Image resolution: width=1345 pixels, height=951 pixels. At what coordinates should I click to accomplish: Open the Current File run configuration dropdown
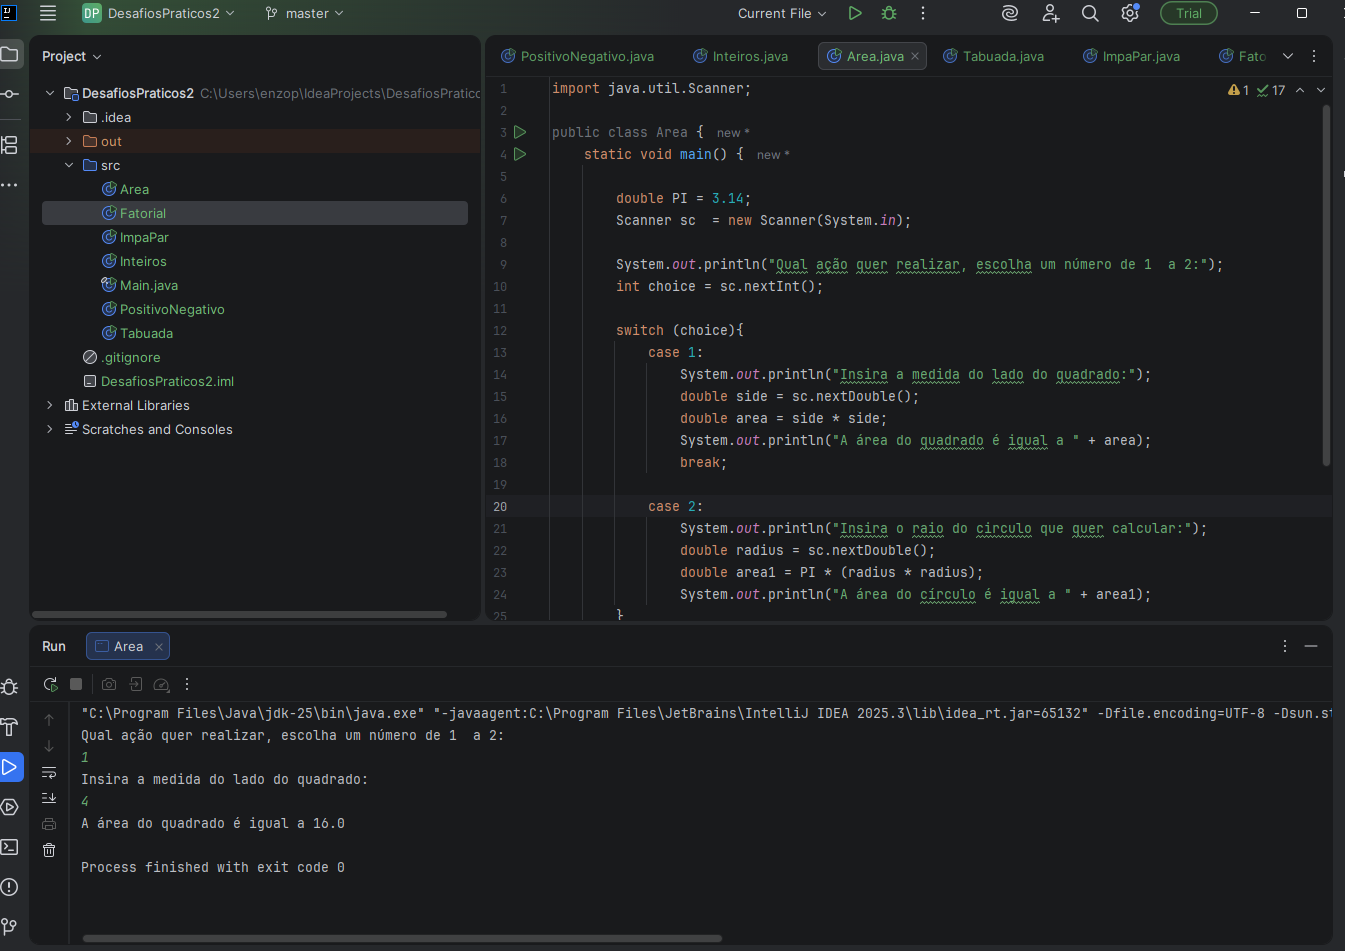(782, 13)
